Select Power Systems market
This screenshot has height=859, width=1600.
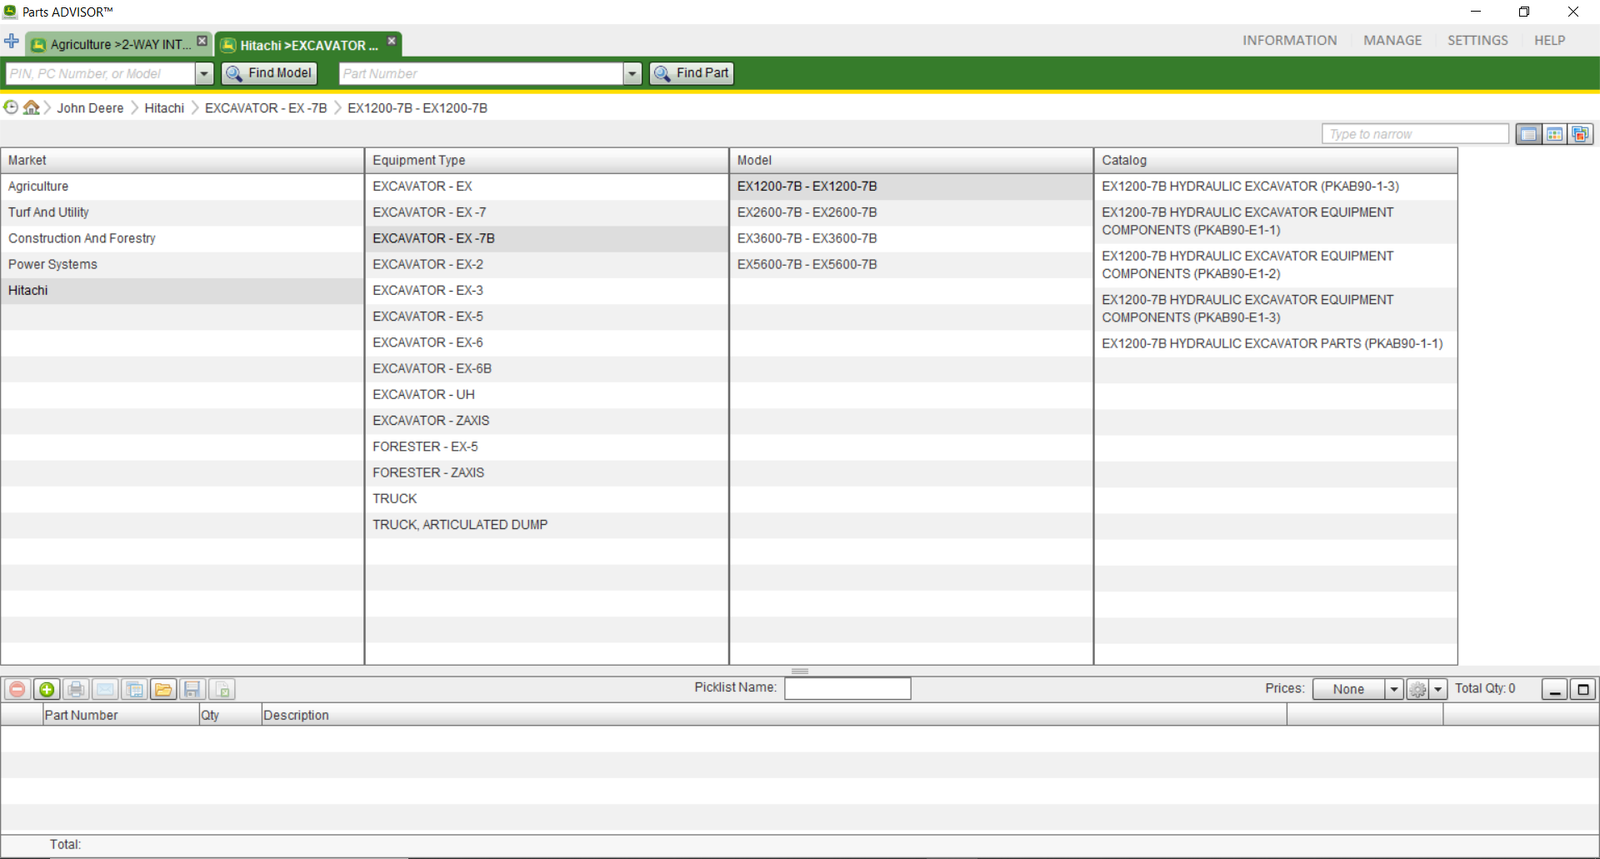tap(182, 264)
